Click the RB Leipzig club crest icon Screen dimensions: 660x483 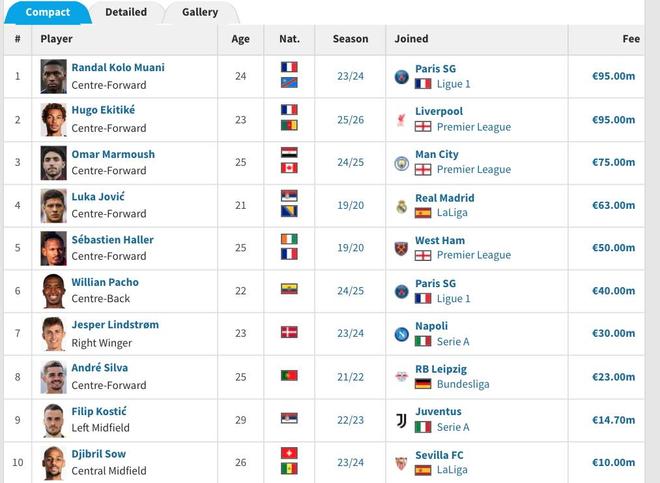(x=401, y=377)
